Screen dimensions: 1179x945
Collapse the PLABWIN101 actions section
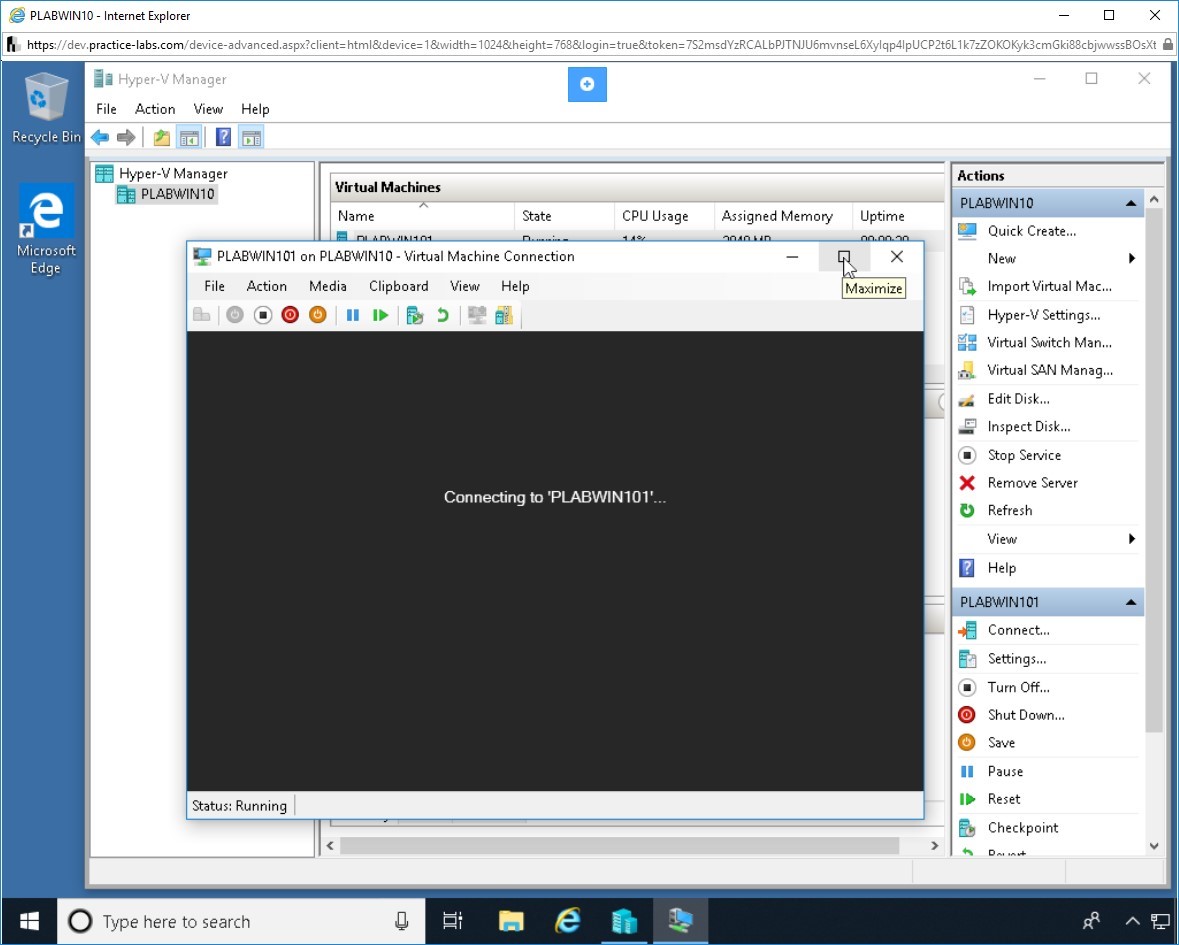tap(1130, 603)
